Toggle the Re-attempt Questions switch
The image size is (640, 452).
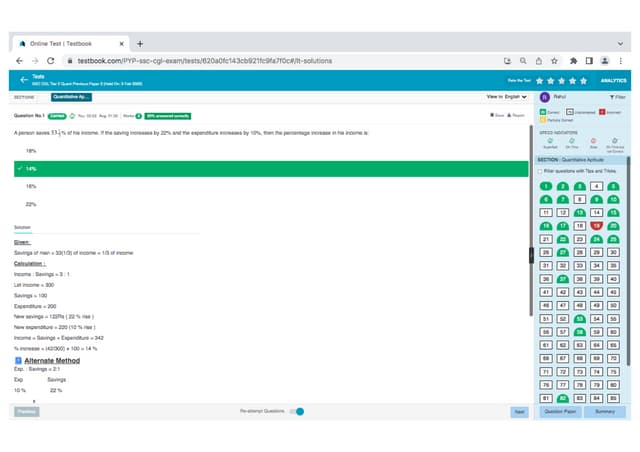pyautogui.click(x=298, y=411)
